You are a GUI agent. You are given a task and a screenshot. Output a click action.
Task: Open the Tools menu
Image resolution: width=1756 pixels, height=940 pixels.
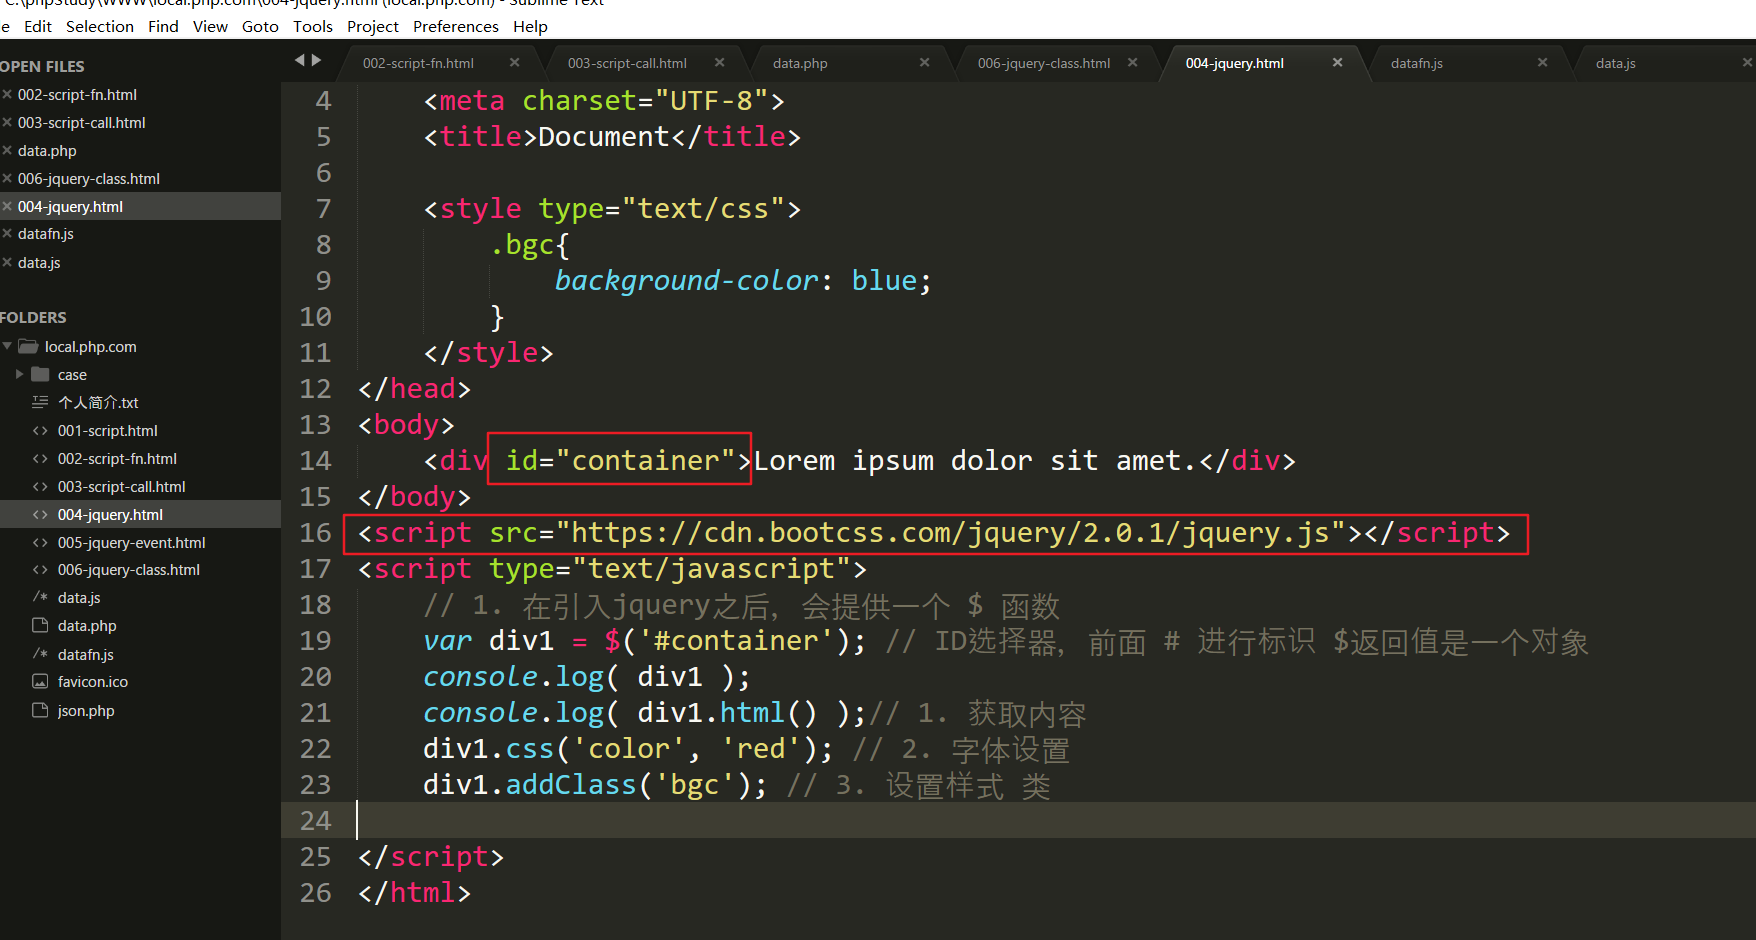tap(312, 26)
